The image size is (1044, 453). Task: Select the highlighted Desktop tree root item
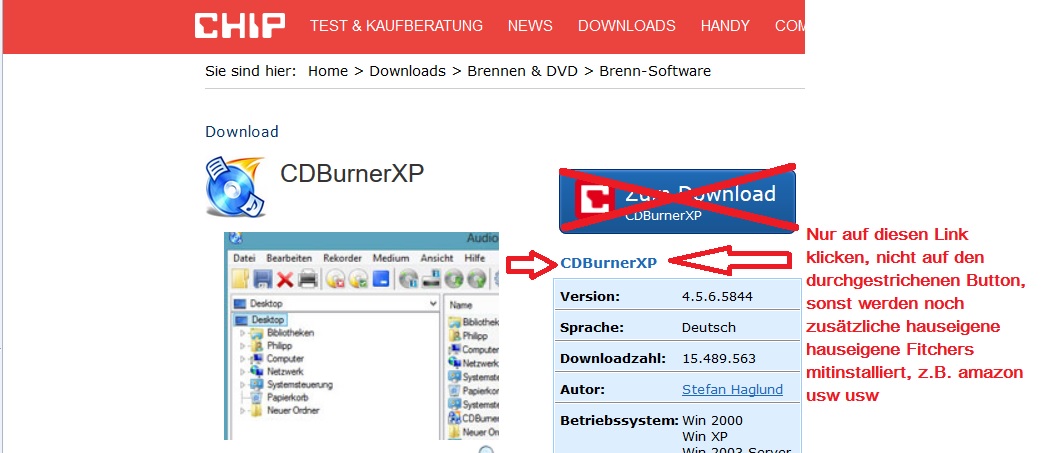[261, 320]
